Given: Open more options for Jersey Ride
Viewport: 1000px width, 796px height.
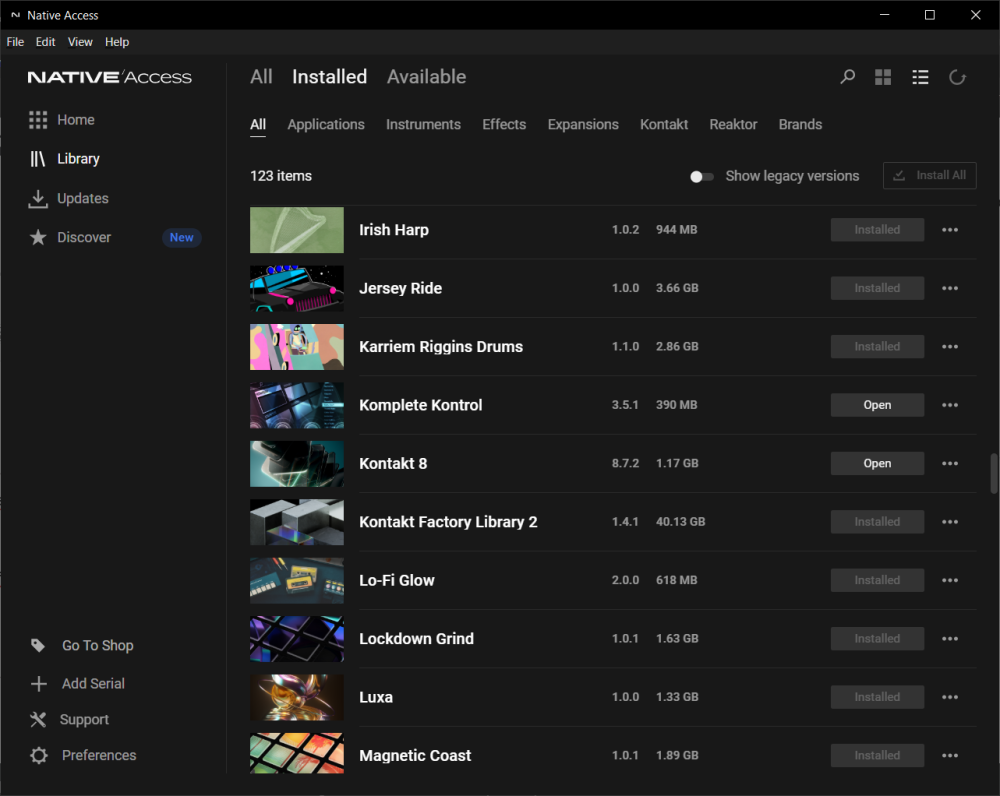Looking at the screenshot, I should [x=950, y=288].
